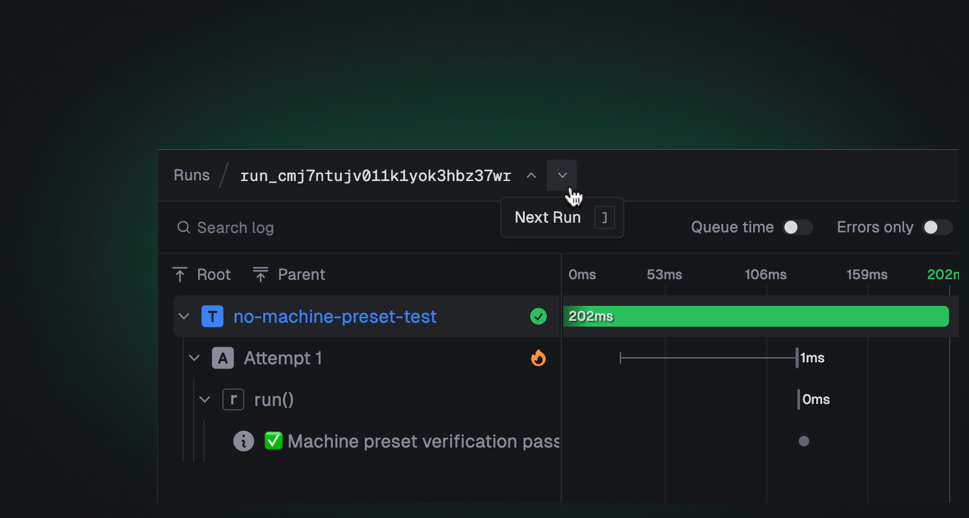Click the Root up-arrow icon
Viewport: 969px width, 518px height.
tap(180, 274)
